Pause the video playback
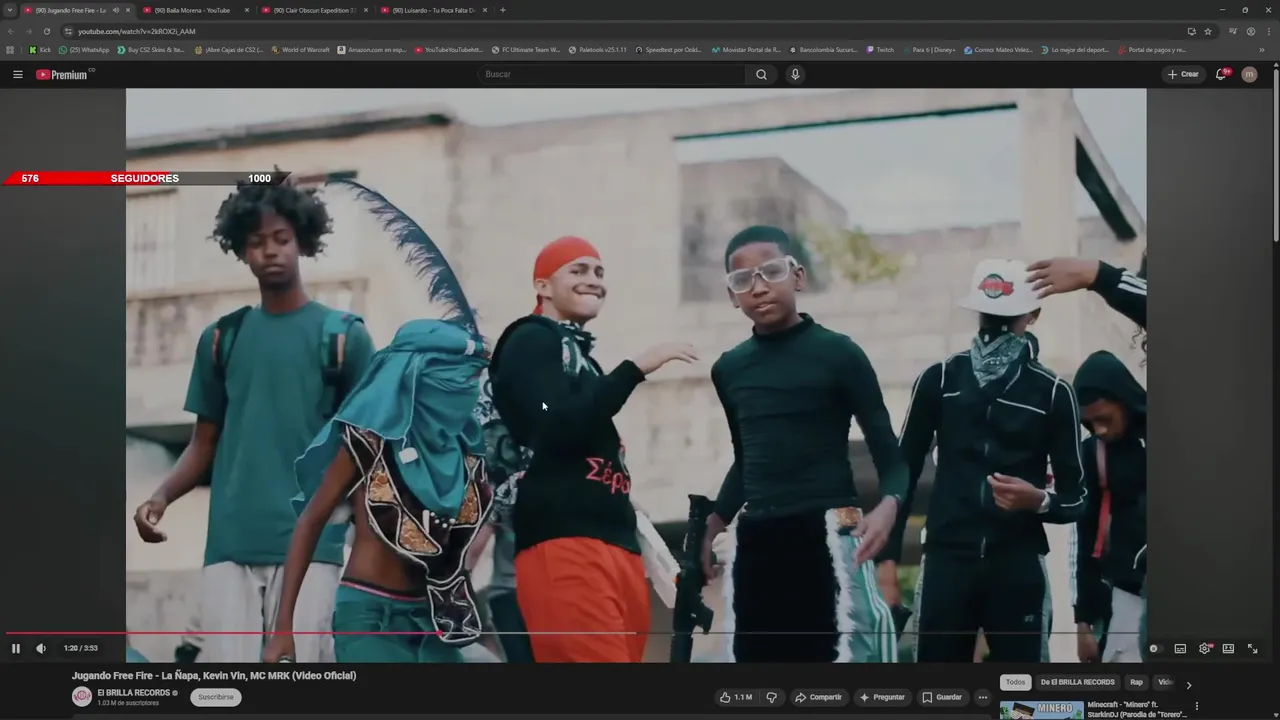Image resolution: width=1280 pixels, height=720 pixels. tap(15, 648)
